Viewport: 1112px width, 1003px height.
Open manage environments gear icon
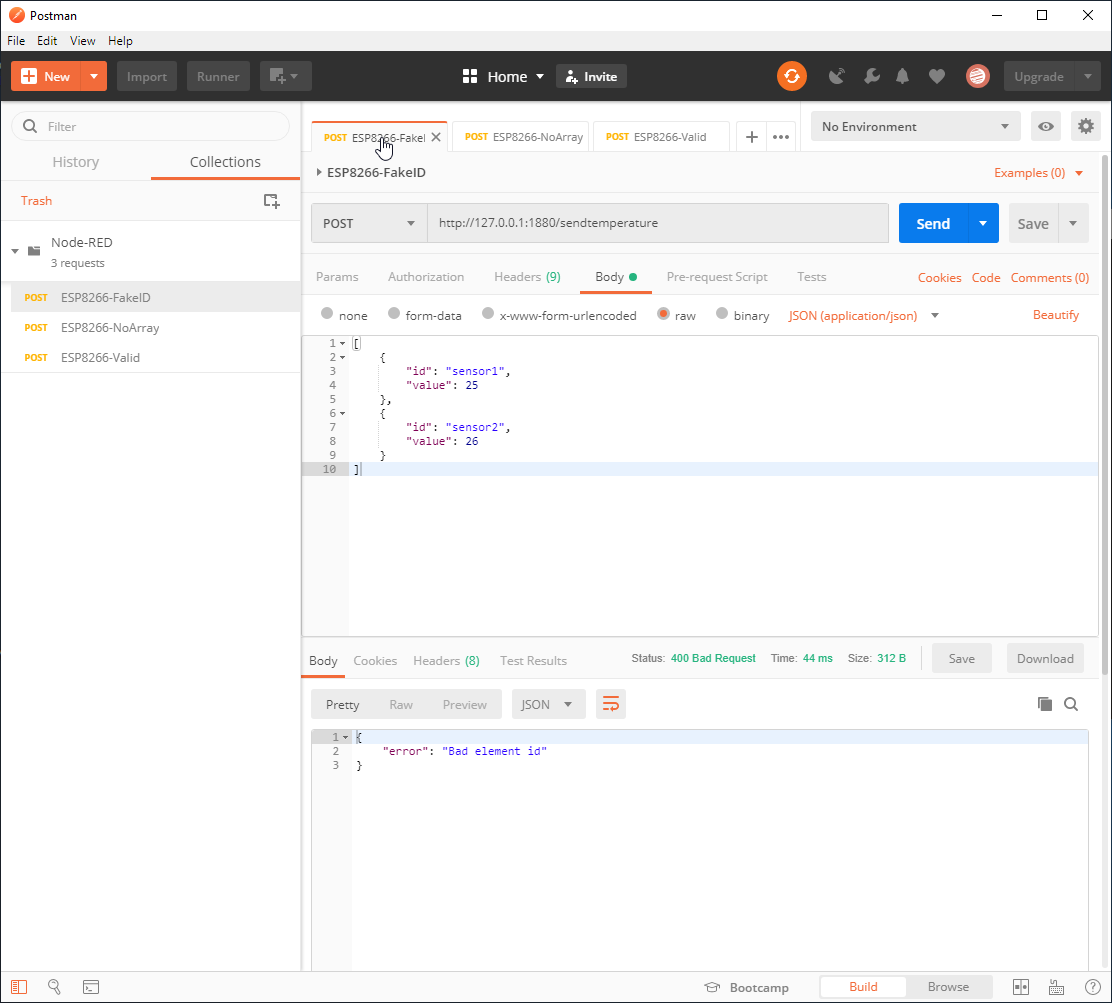(1085, 126)
